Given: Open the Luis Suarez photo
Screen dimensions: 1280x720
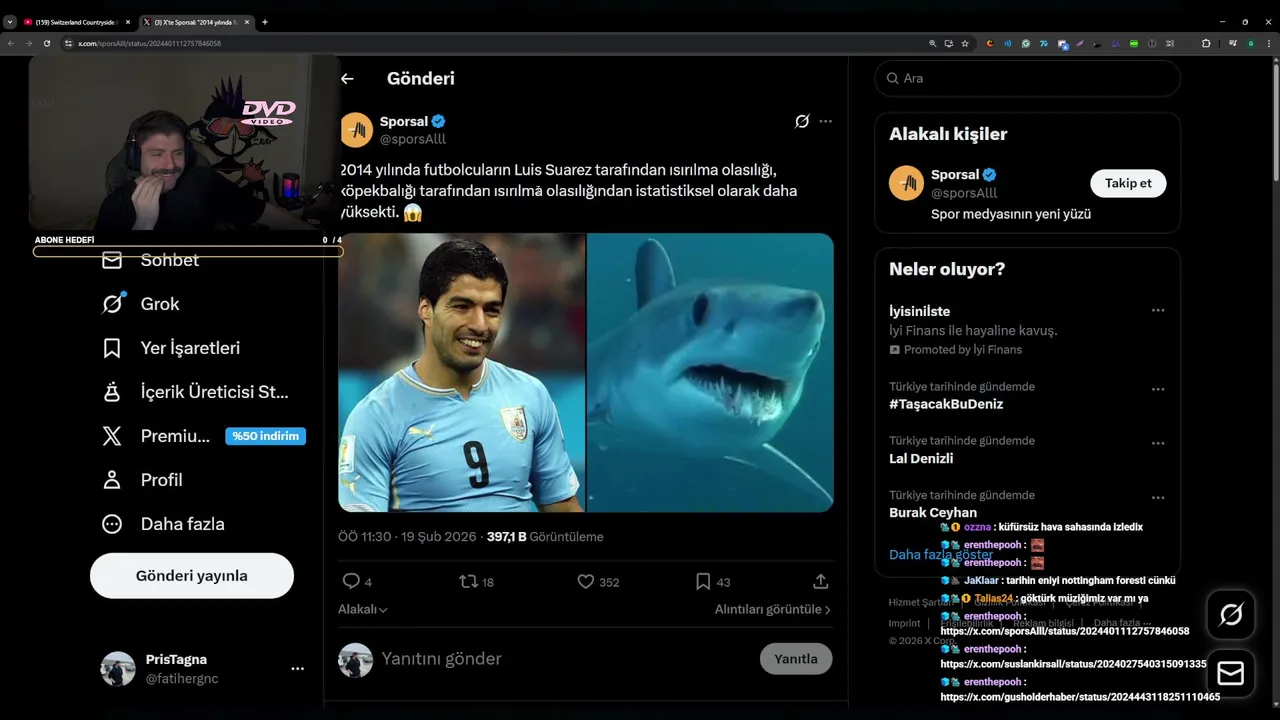Looking at the screenshot, I should (462, 373).
